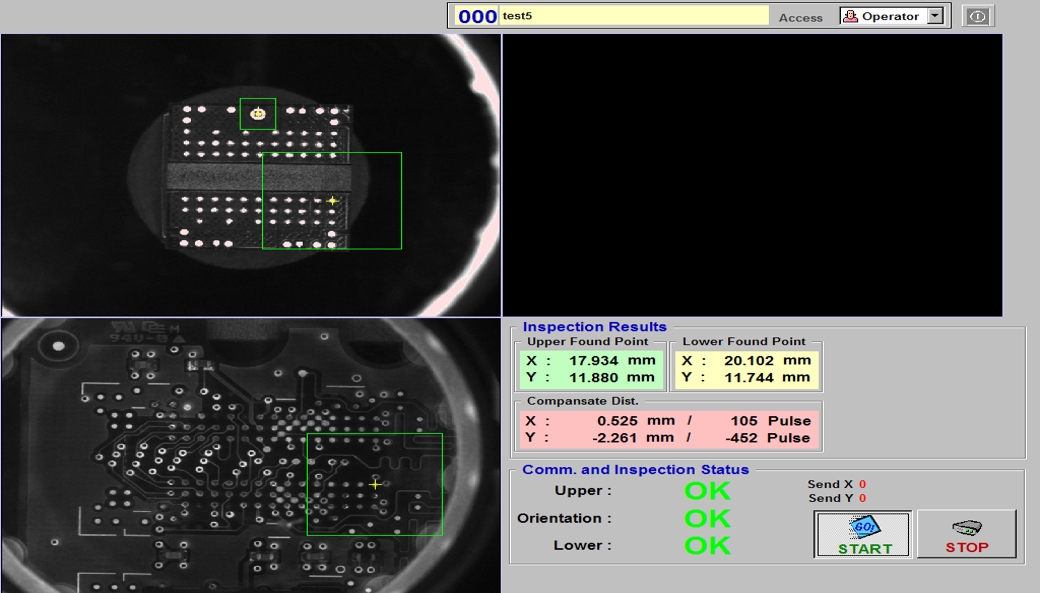The height and width of the screenshot is (593, 1040).
Task: Click the empty black image panel
Action: 752,175
